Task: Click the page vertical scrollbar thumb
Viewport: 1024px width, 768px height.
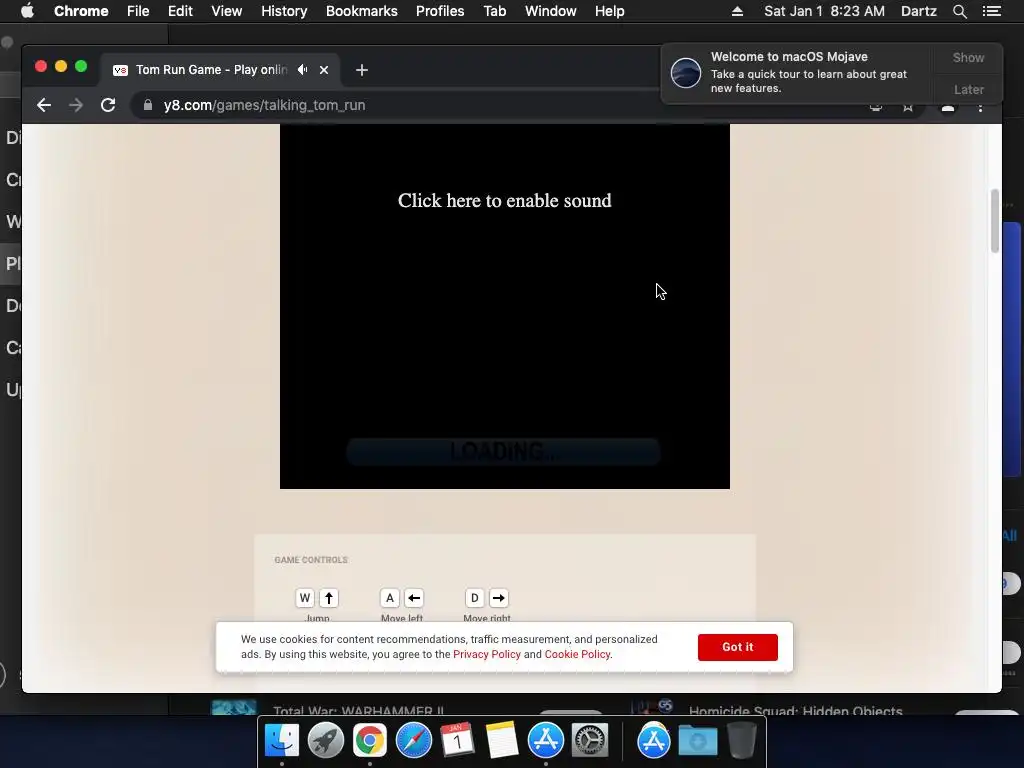Action: (x=995, y=221)
